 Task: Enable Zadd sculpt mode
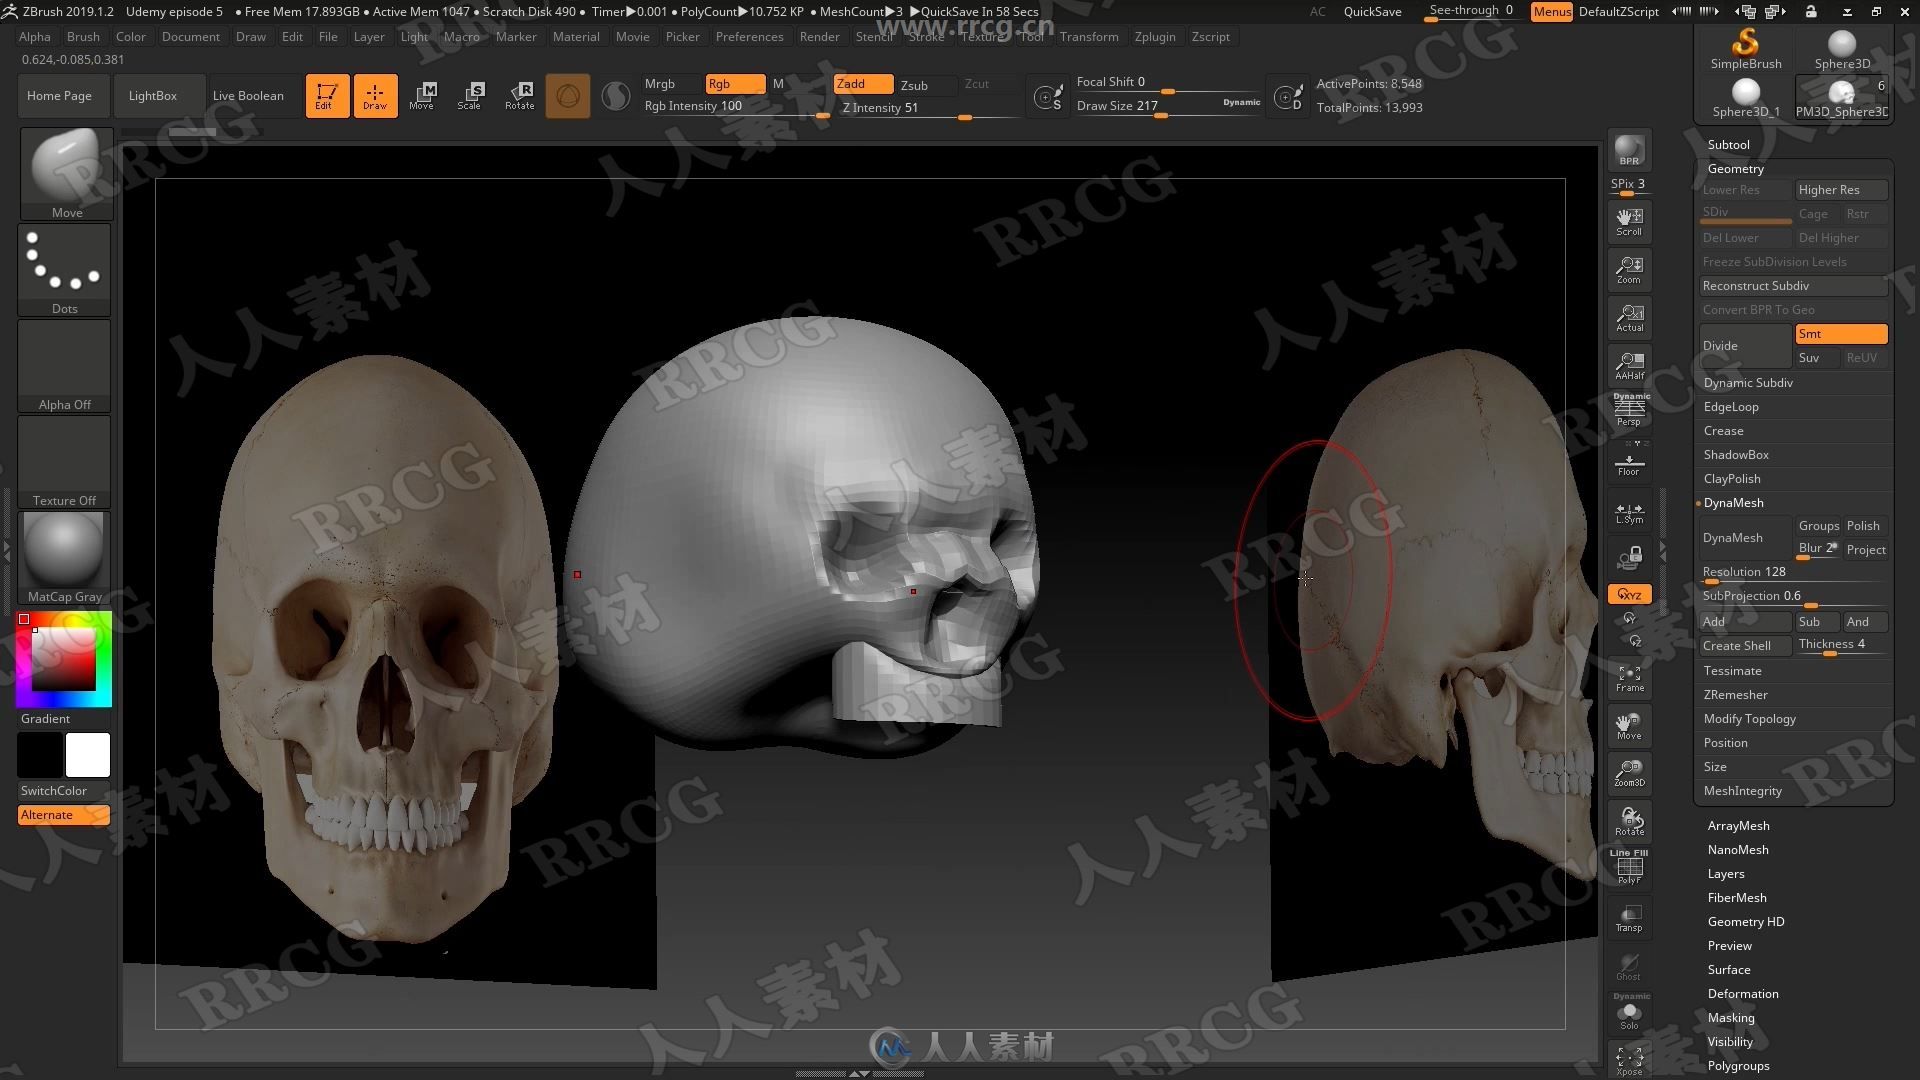click(x=863, y=84)
